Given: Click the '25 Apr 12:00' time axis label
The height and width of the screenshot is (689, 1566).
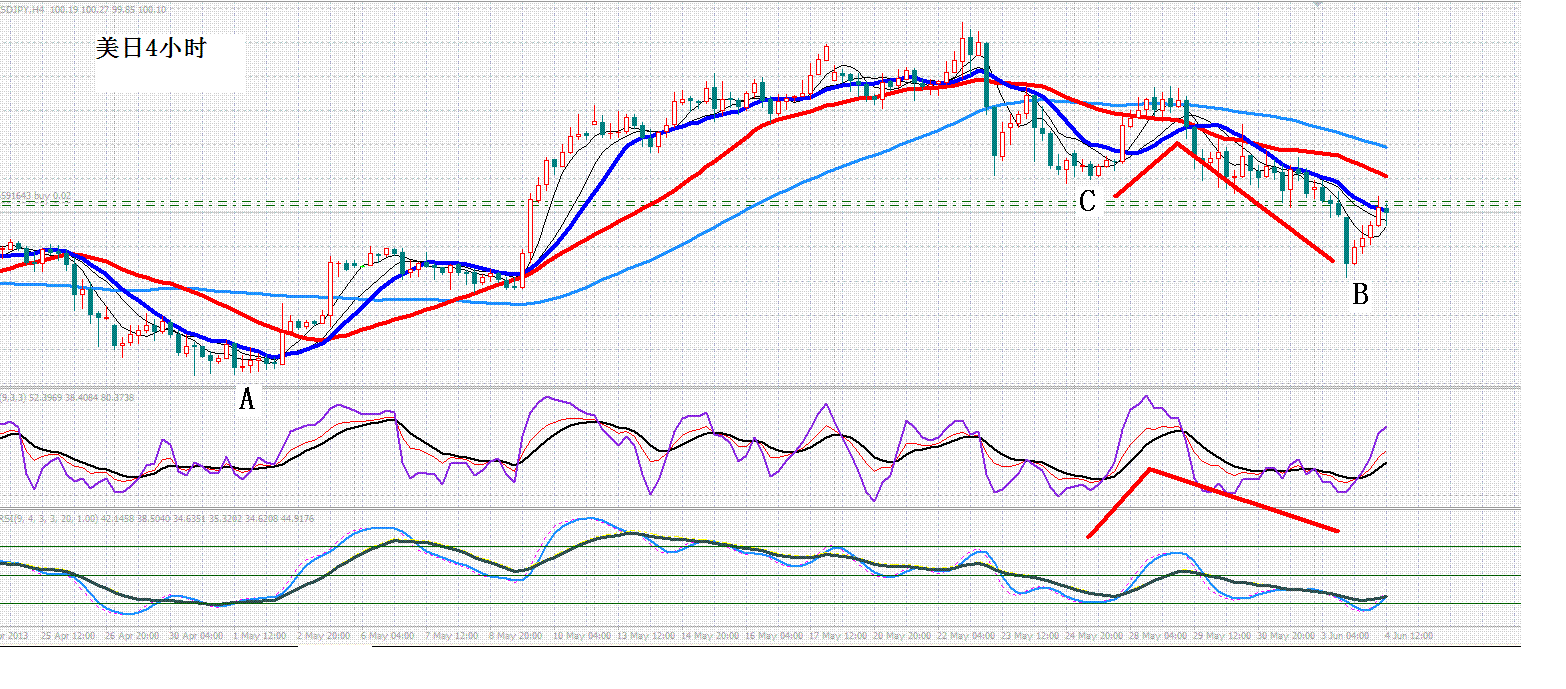Looking at the screenshot, I should [x=68, y=636].
